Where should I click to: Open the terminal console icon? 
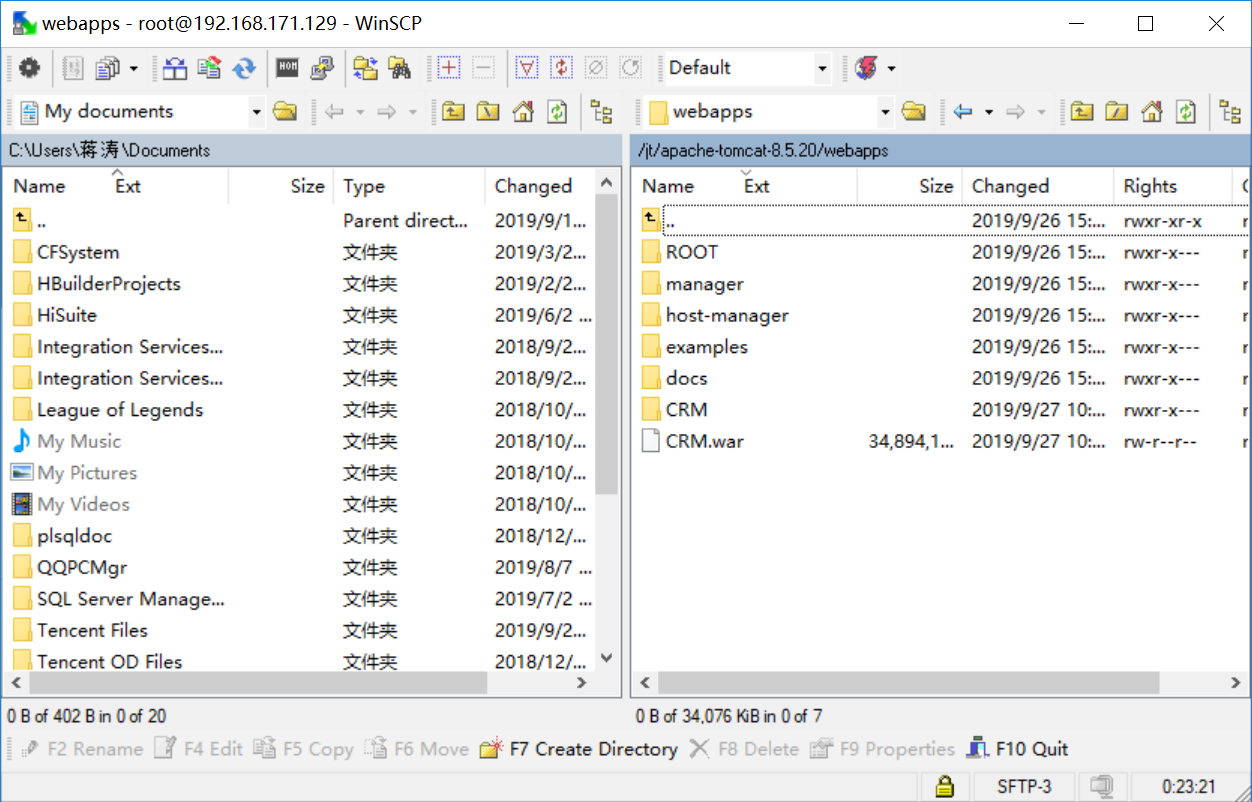288,68
